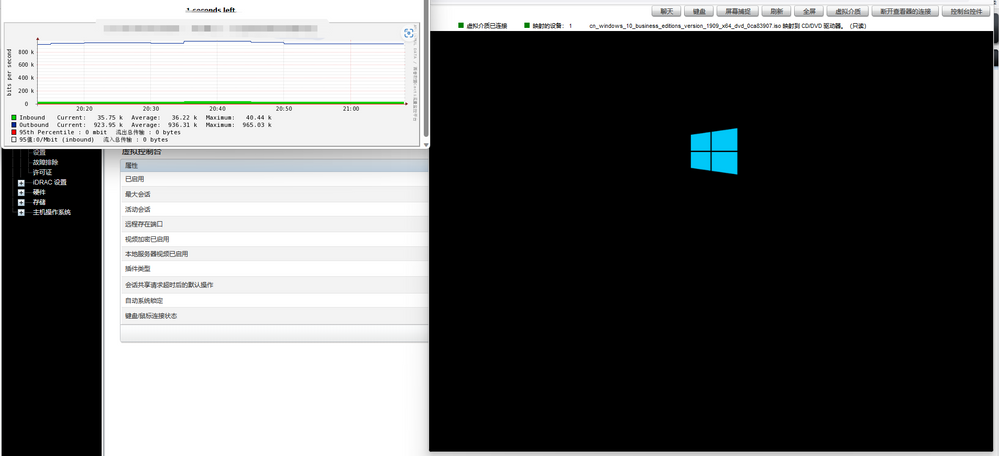Viewport: 999px width, 456px height.
Task: Click green 虚拟介质已连接 status indicator
Action: [x=461, y=26]
